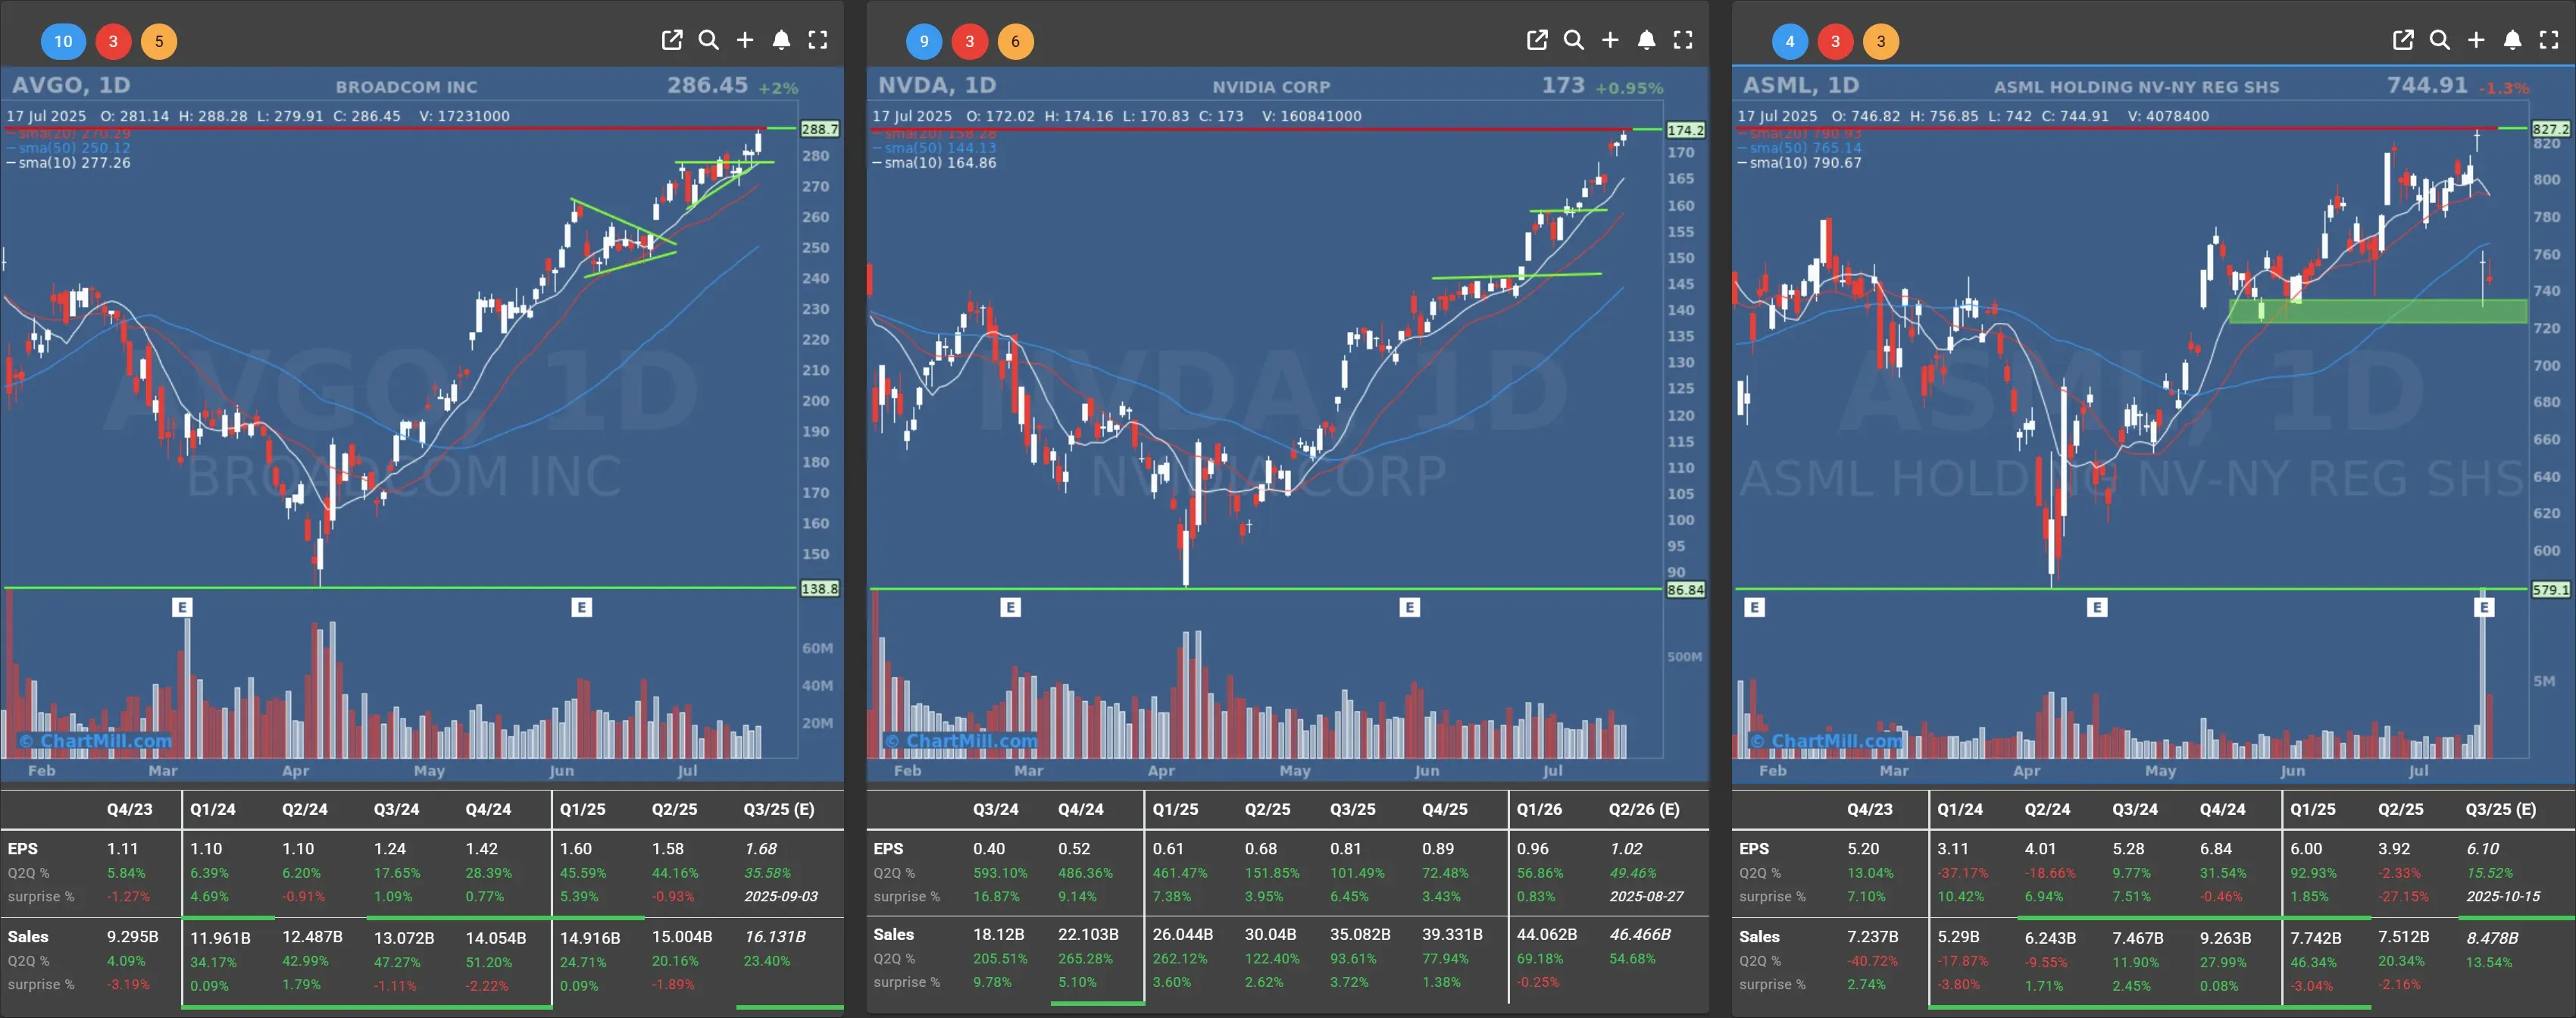
Task: Add ASML with plus icon
Action: point(2476,40)
